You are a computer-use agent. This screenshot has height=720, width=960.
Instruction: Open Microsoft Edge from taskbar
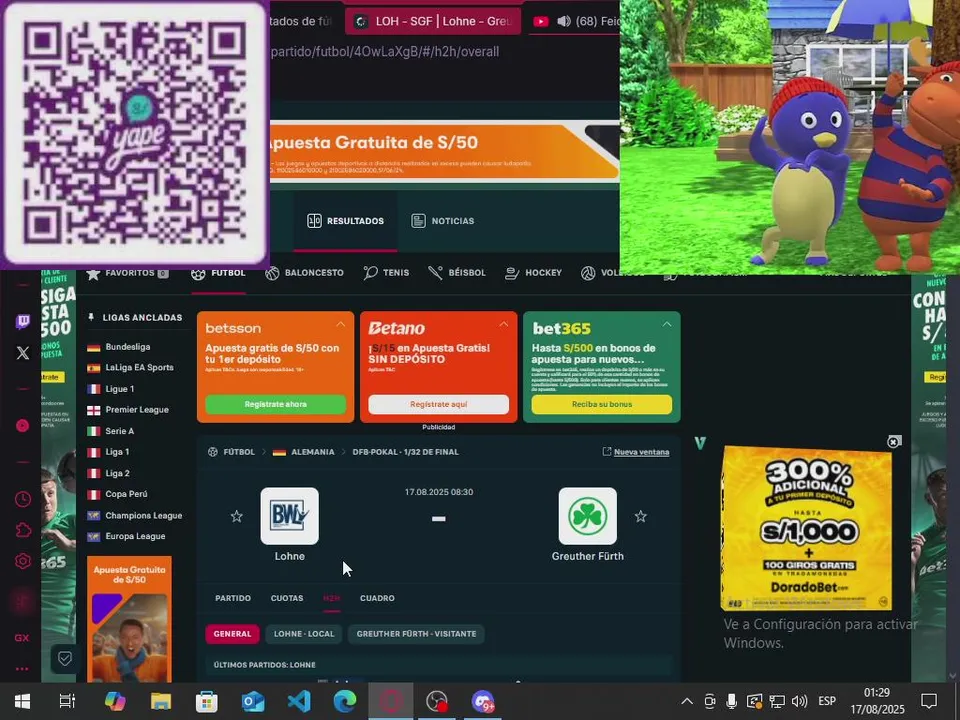click(x=345, y=701)
